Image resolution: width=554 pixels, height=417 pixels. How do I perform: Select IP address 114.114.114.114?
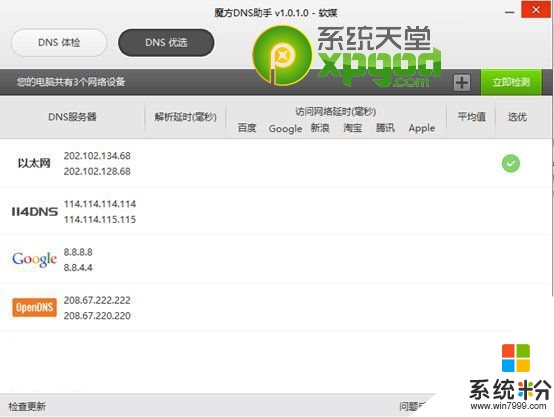pos(100,204)
